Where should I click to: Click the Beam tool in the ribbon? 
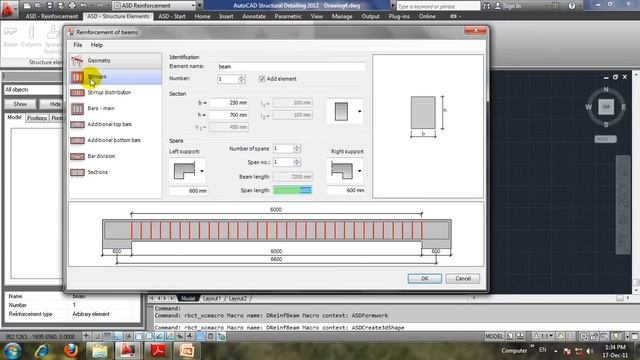pyautogui.click(x=11, y=37)
